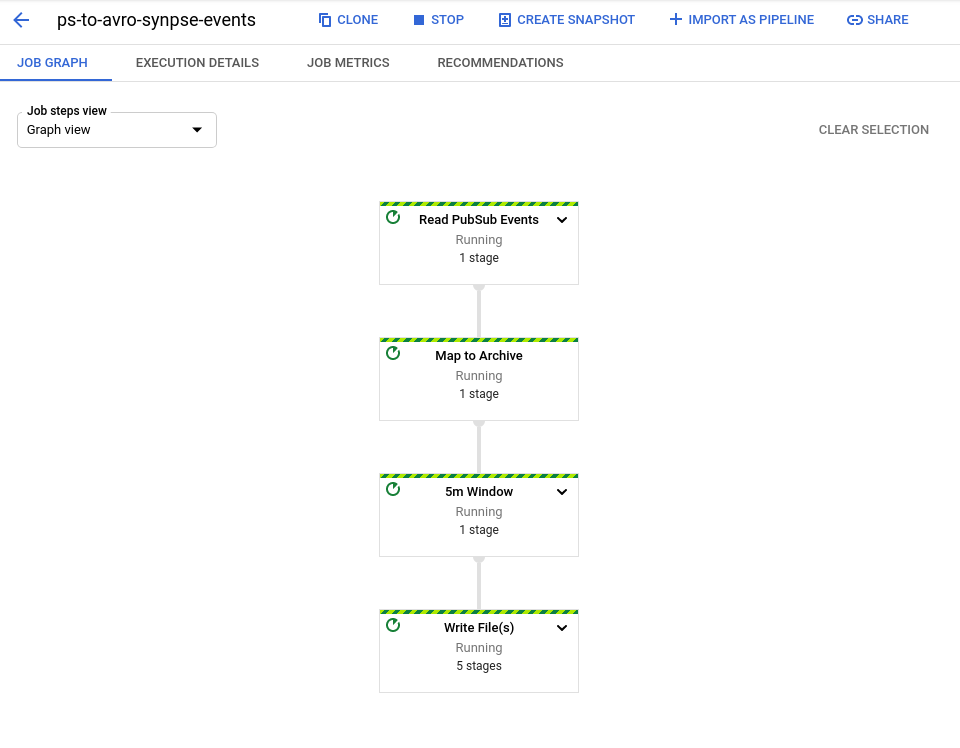Expand the Read PubSub Events step
Screen dimensions: 960x748
562,219
